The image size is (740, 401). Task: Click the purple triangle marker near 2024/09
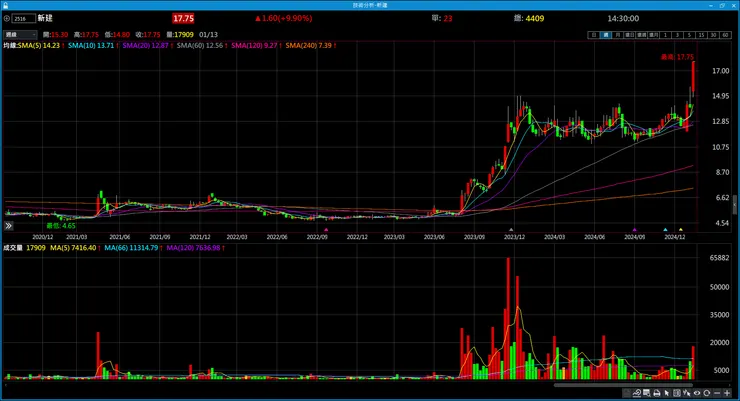(x=635, y=230)
